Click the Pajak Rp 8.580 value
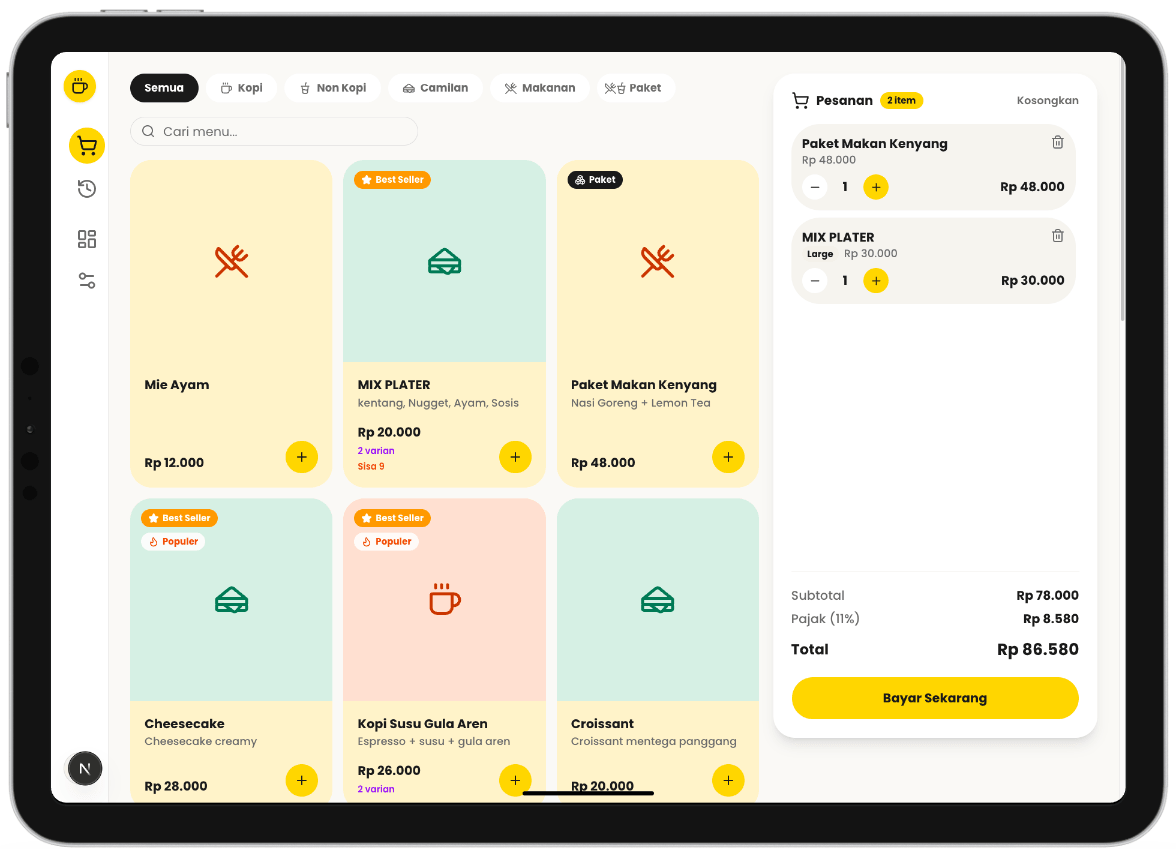1176x849 pixels. (1051, 619)
